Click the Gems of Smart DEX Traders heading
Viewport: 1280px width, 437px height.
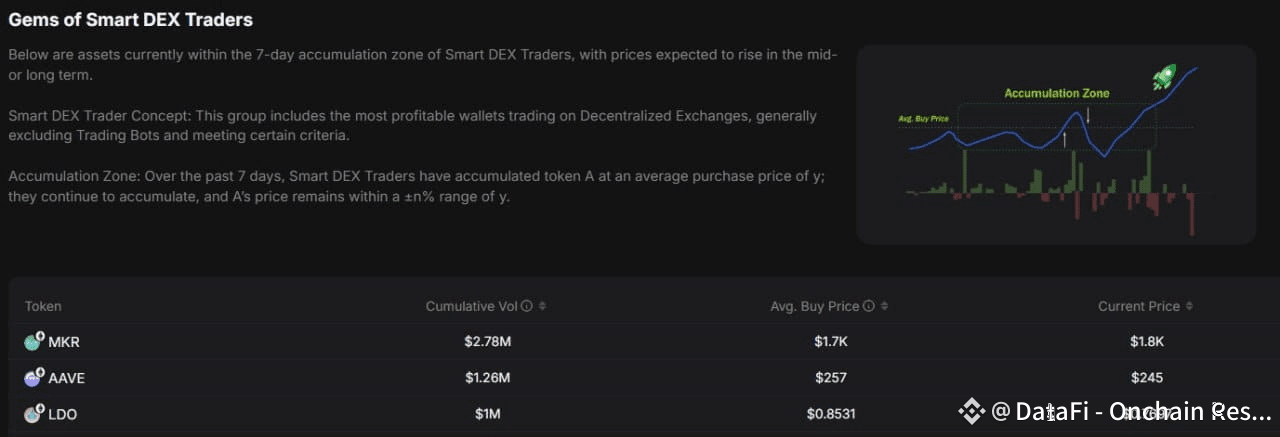(130, 19)
